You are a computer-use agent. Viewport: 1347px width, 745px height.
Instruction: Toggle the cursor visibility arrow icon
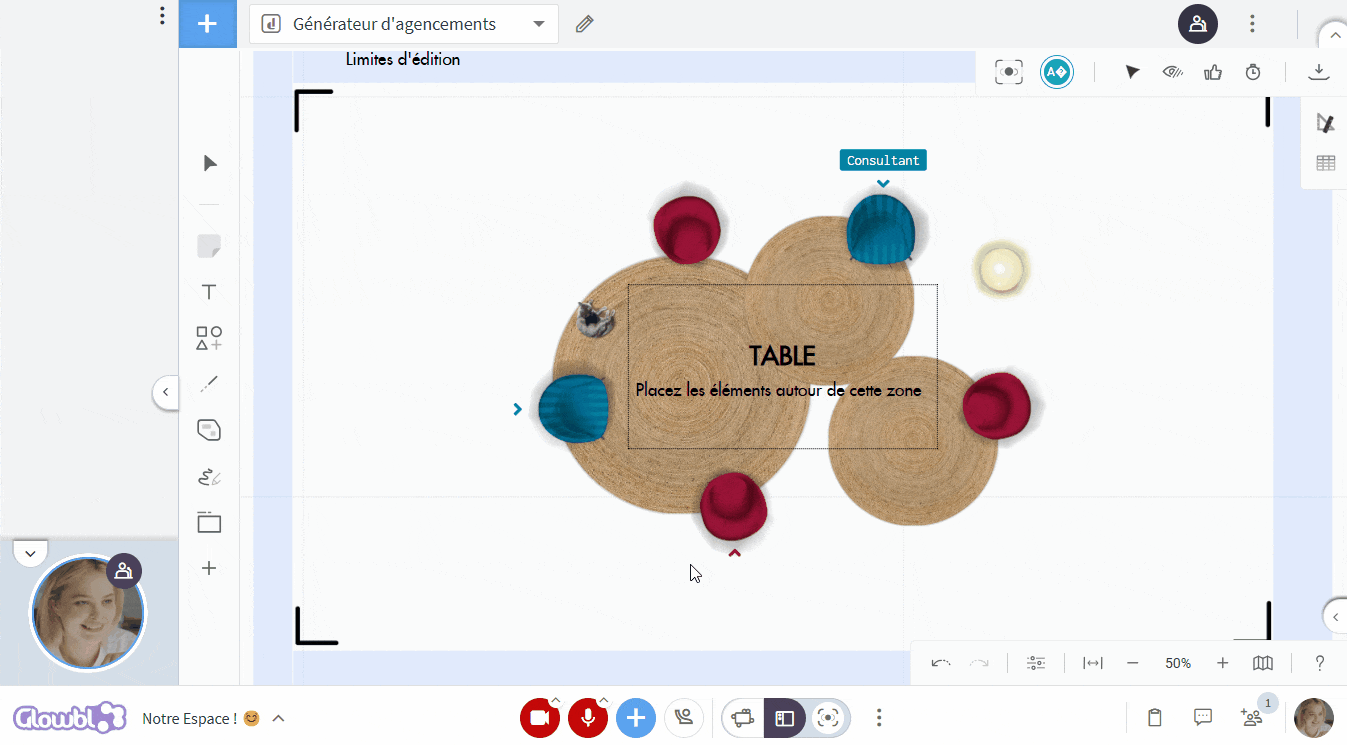tap(1132, 72)
